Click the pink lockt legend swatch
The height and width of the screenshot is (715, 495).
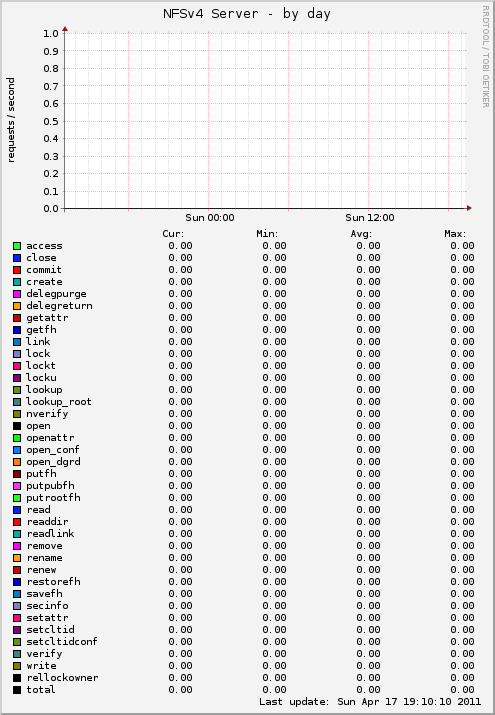[x=17, y=366]
